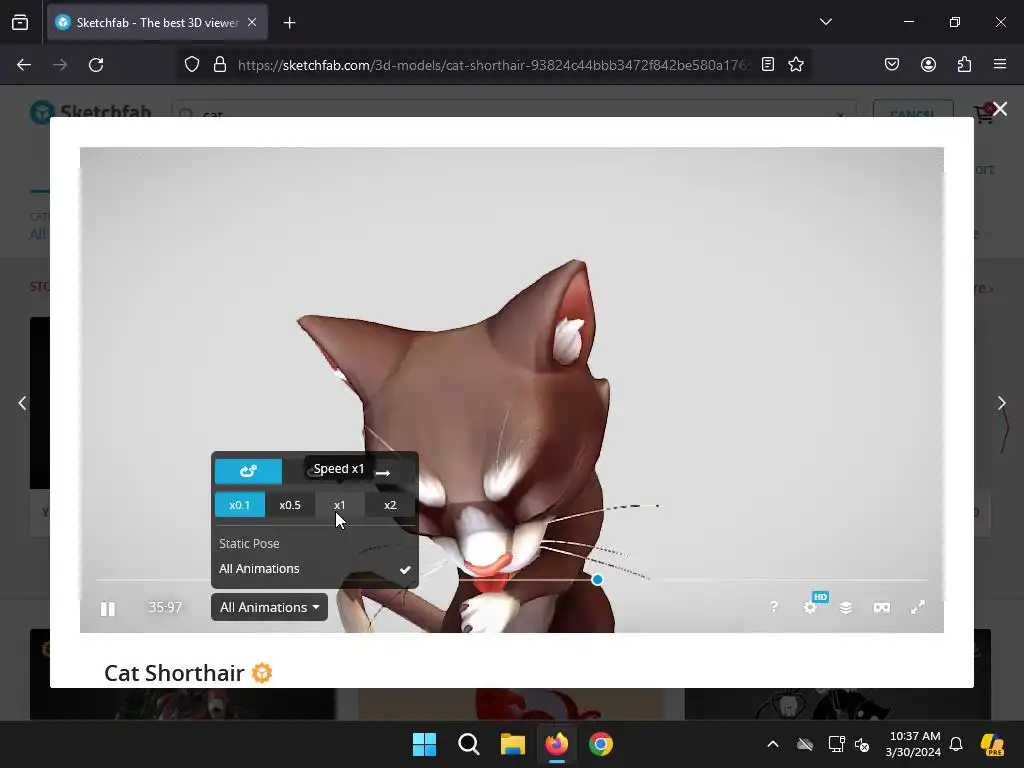Viewport: 1024px width, 768px height.
Task: Open Windows taskbar search
Action: [469, 744]
